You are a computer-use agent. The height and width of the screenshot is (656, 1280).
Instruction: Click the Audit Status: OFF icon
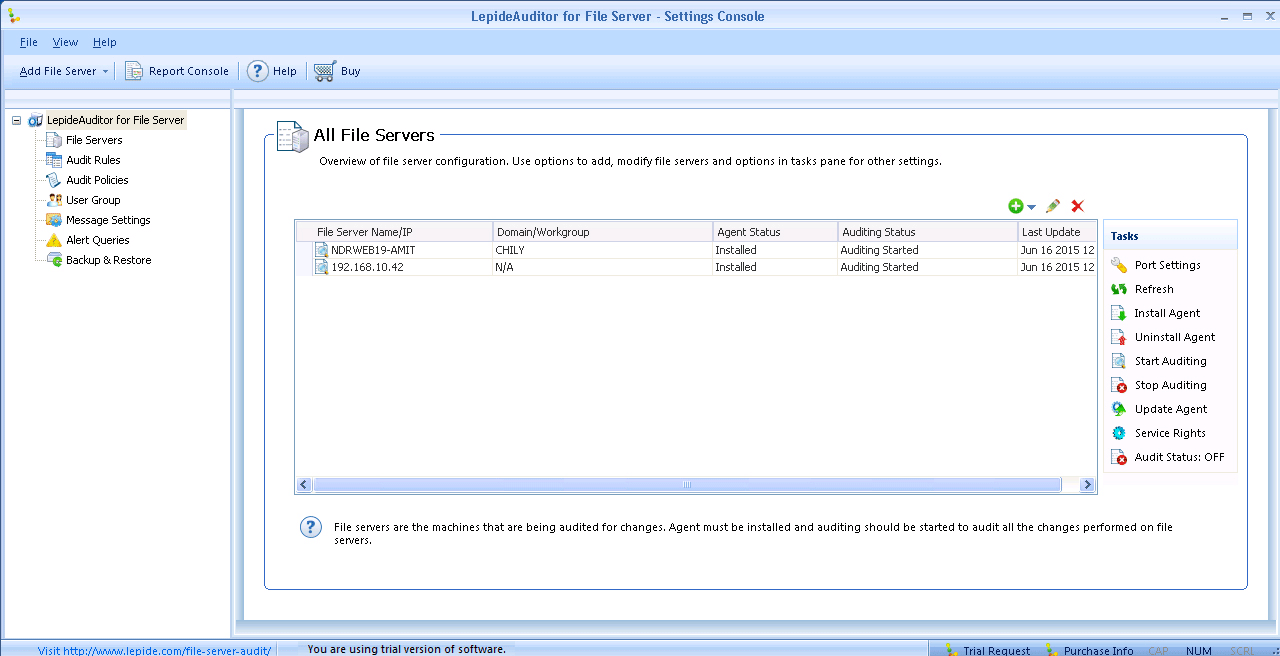(1118, 457)
